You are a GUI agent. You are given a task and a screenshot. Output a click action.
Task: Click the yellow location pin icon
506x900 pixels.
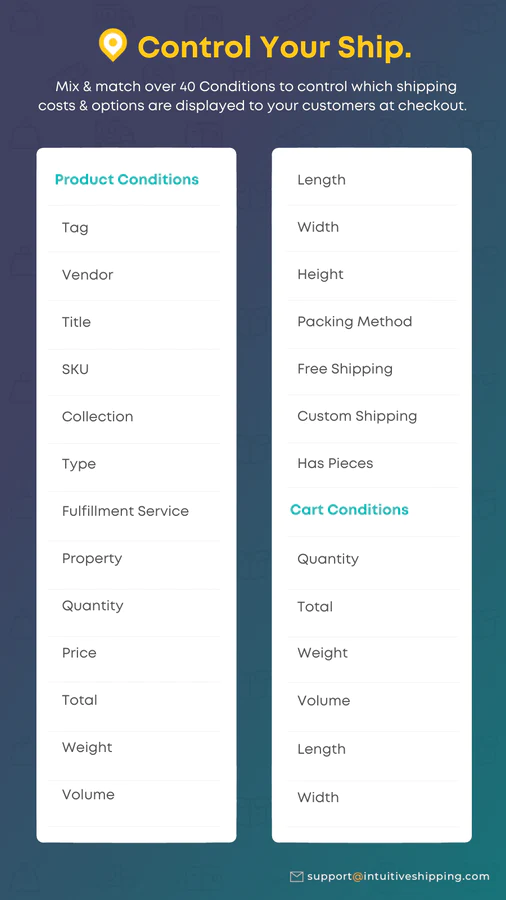click(x=112, y=45)
